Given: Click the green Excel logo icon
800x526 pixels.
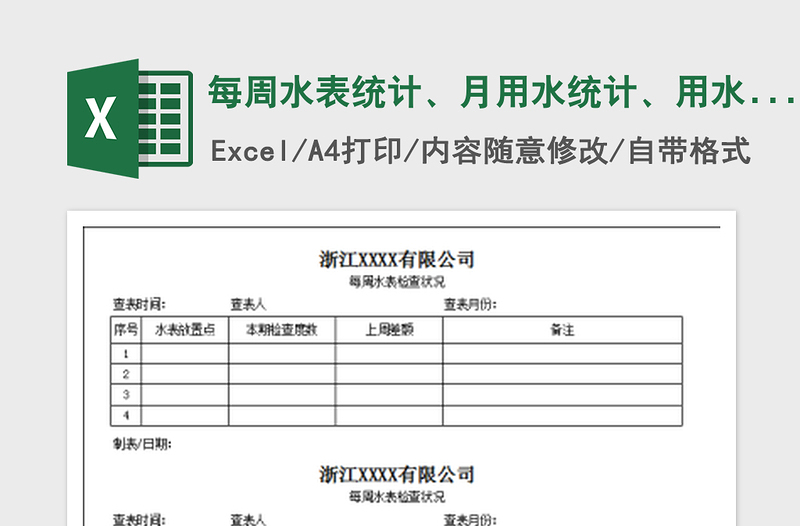Looking at the screenshot, I should [x=129, y=120].
